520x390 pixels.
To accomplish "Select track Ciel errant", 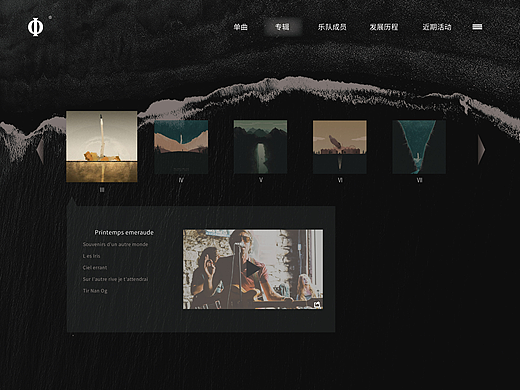I will click(x=95, y=268).
